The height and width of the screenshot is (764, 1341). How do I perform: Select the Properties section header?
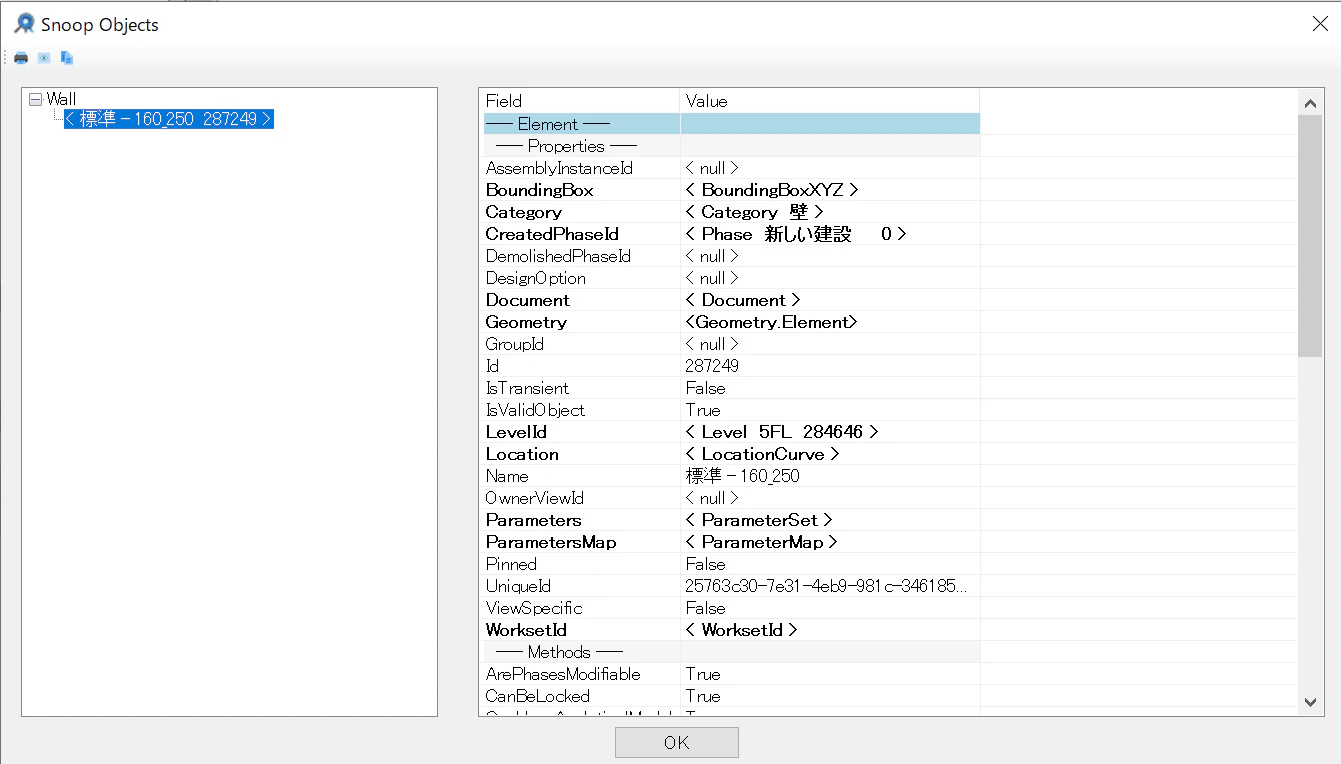tap(566, 146)
